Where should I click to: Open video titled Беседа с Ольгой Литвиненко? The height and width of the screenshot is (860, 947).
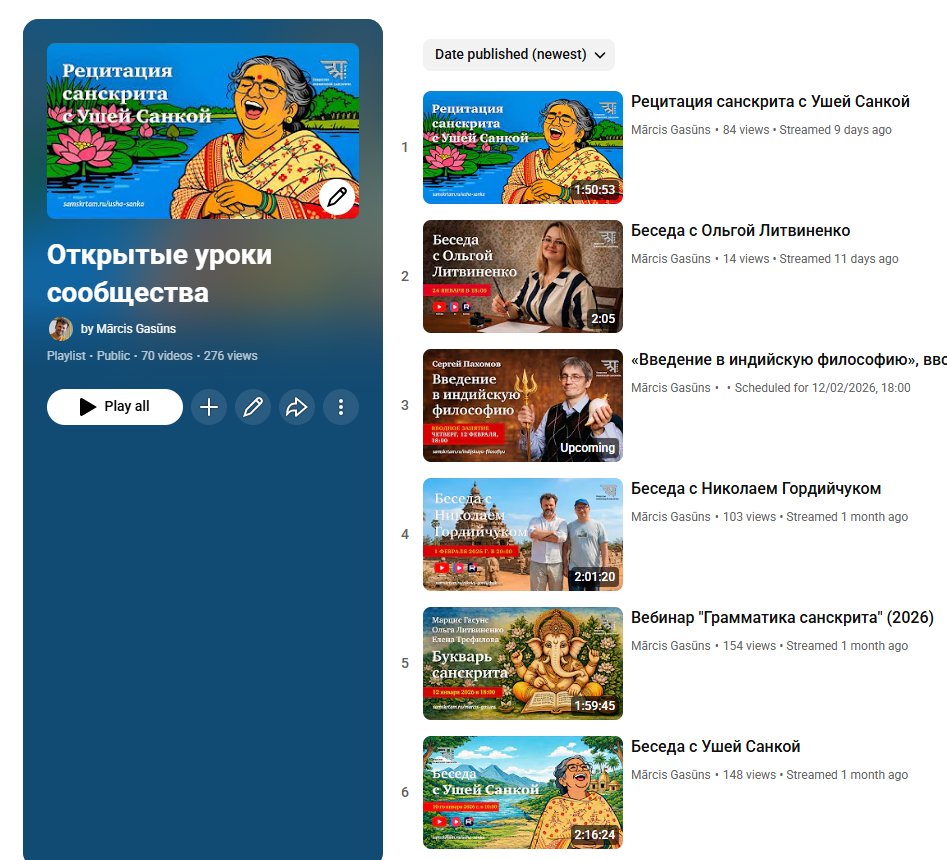[x=740, y=231]
